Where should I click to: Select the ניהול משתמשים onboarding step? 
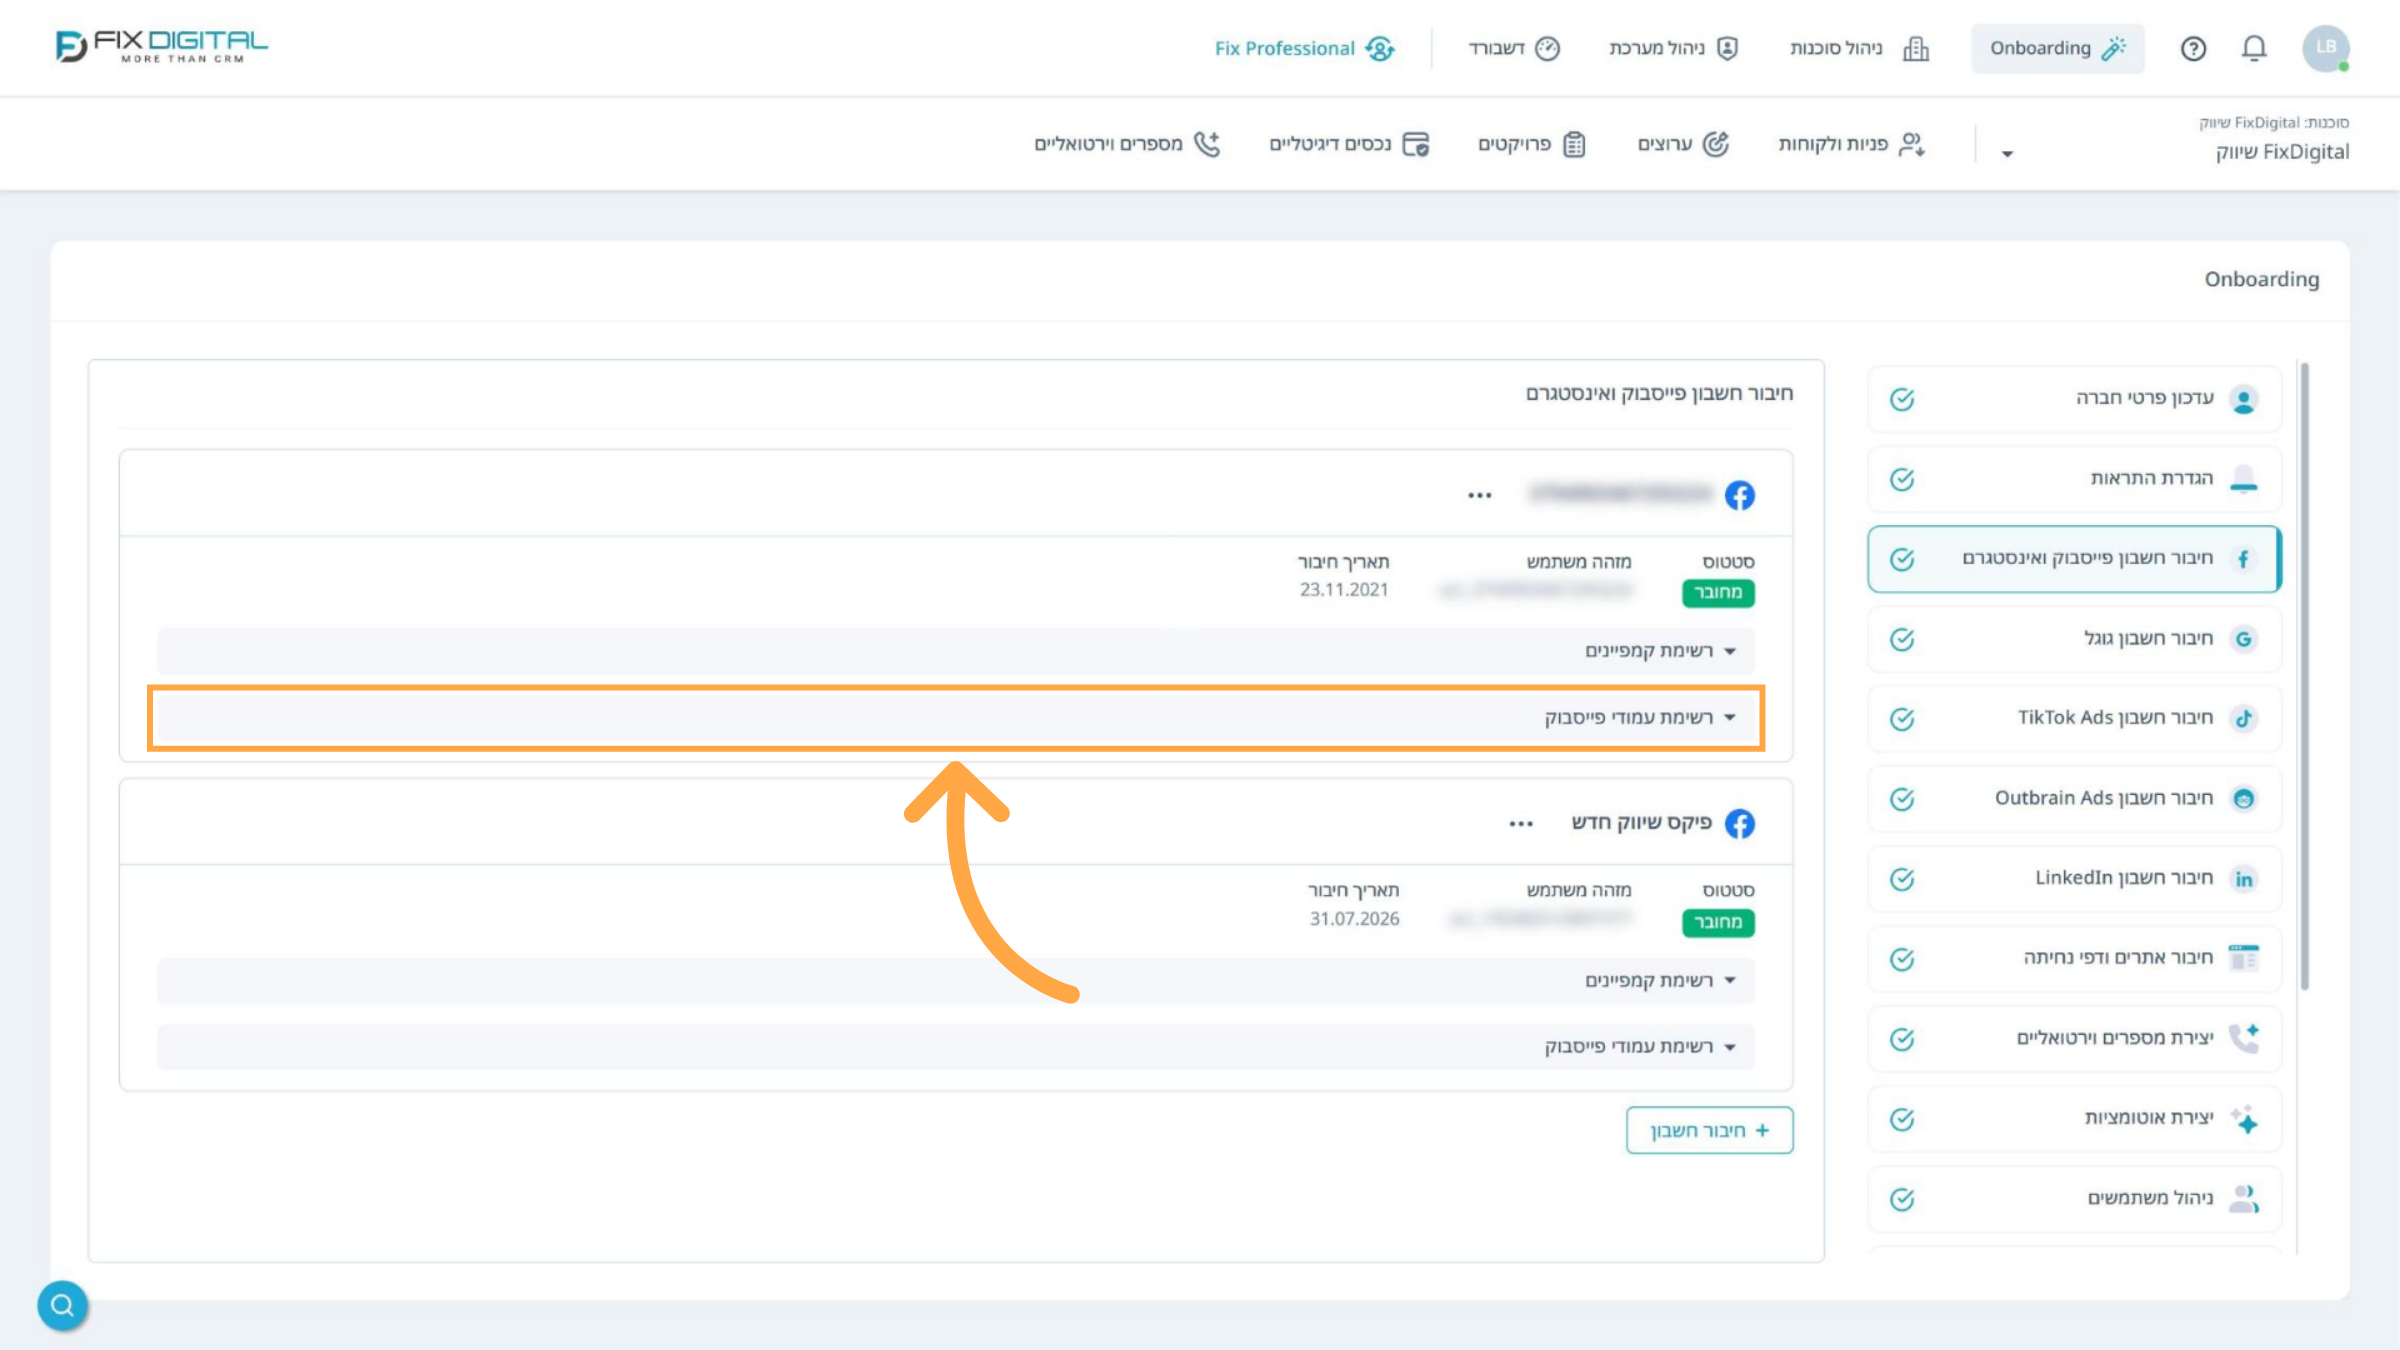[x=2074, y=1198]
